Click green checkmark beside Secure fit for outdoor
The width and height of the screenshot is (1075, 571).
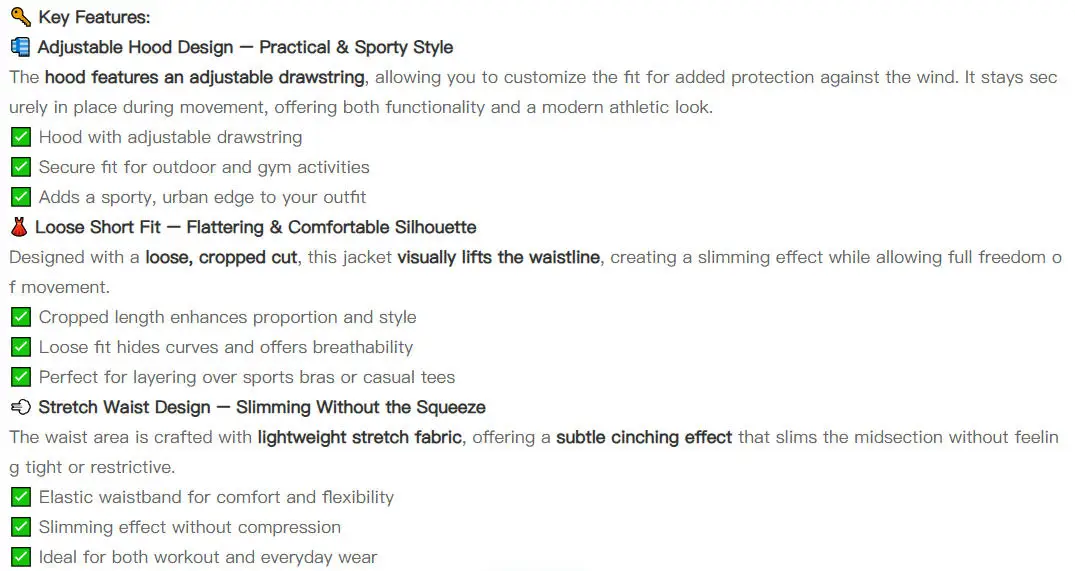[x=21, y=167]
